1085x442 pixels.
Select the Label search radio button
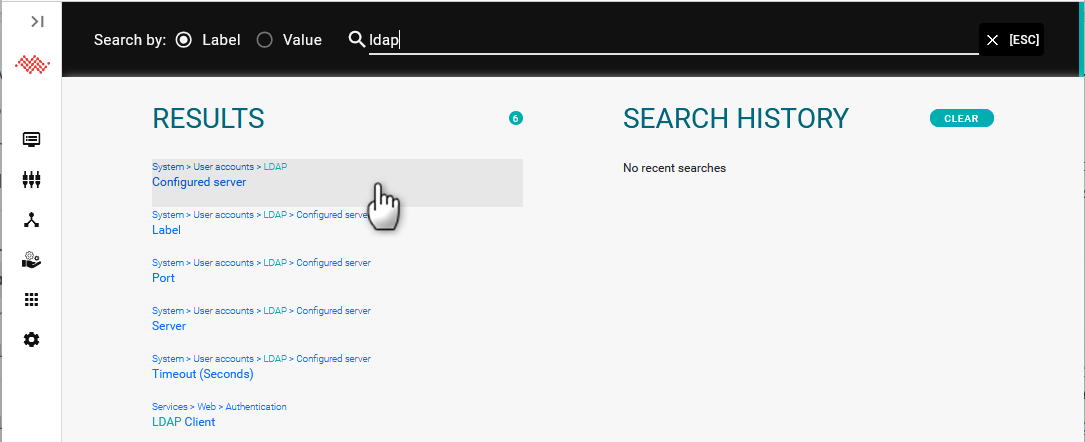click(183, 40)
